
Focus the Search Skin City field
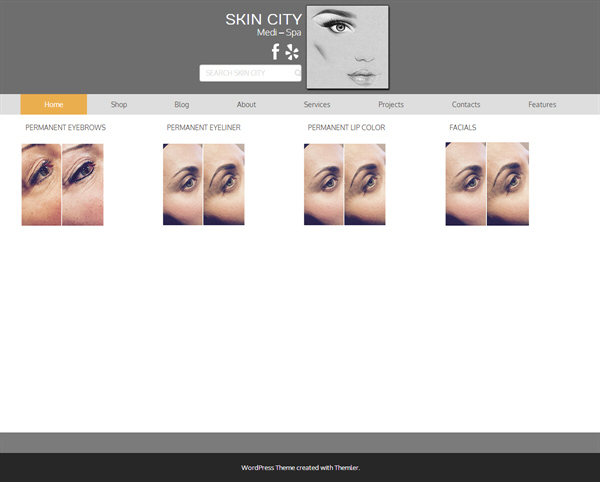tap(250, 73)
